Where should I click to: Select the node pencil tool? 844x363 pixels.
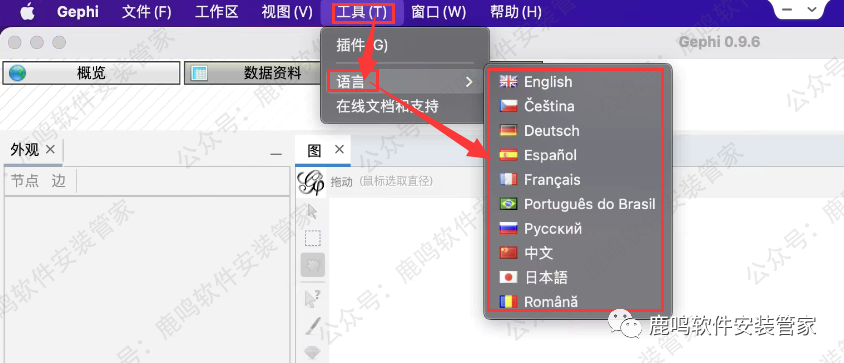coord(313,325)
